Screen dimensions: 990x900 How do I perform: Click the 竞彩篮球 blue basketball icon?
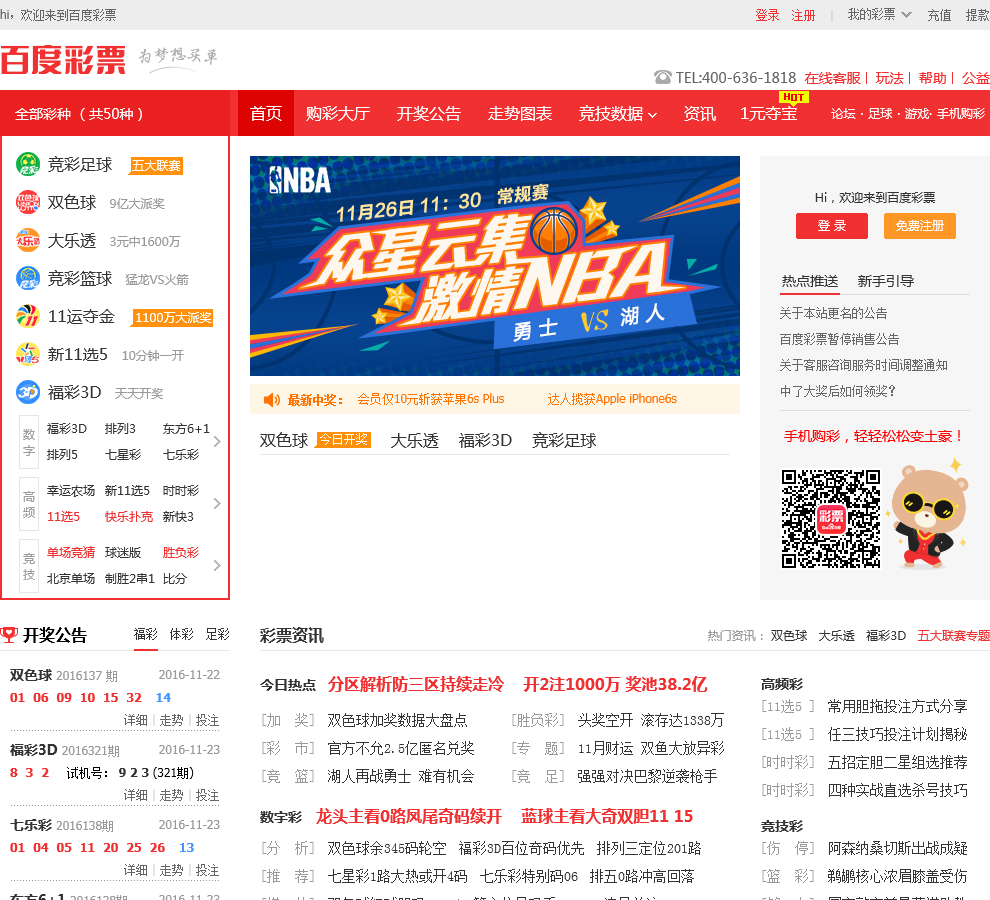[x=28, y=279]
